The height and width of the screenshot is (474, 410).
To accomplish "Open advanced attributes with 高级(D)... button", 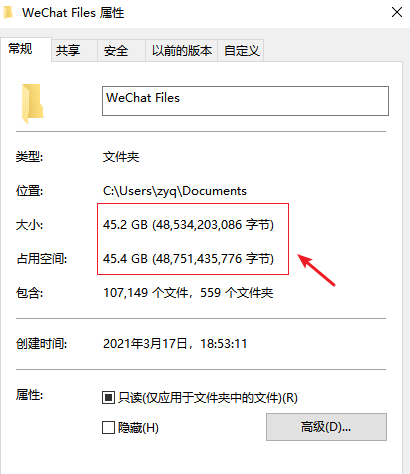I will point(326,427).
